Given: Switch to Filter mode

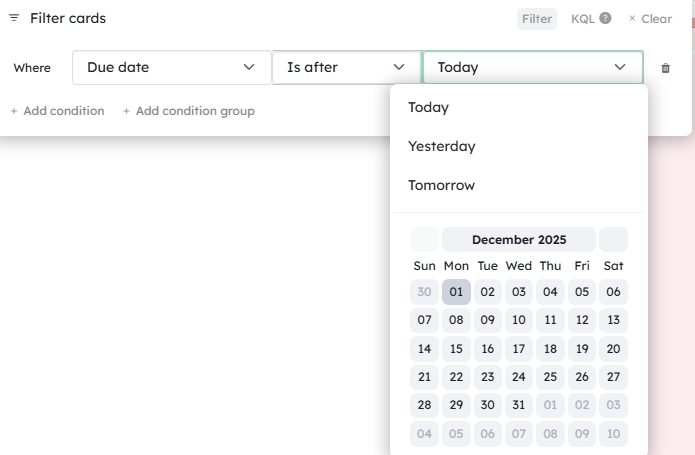Looking at the screenshot, I should [537, 18].
